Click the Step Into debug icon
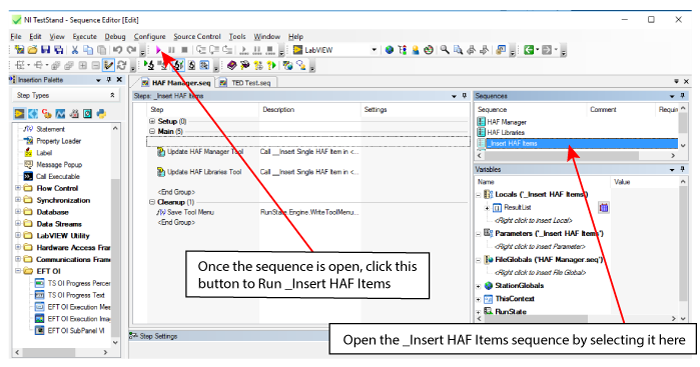Viewport: 700px width, 367px height. (201, 50)
